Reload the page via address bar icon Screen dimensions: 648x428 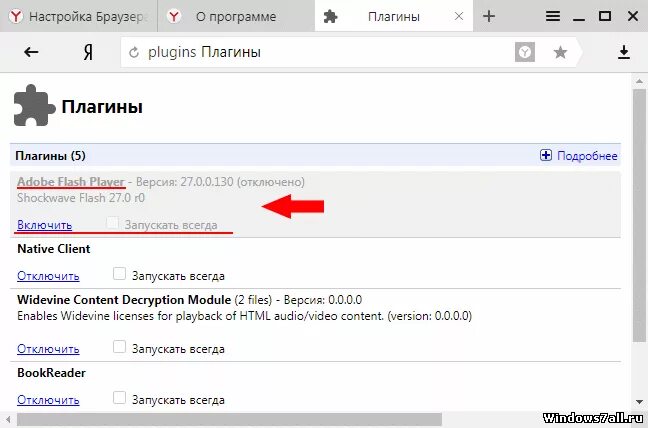(134, 52)
